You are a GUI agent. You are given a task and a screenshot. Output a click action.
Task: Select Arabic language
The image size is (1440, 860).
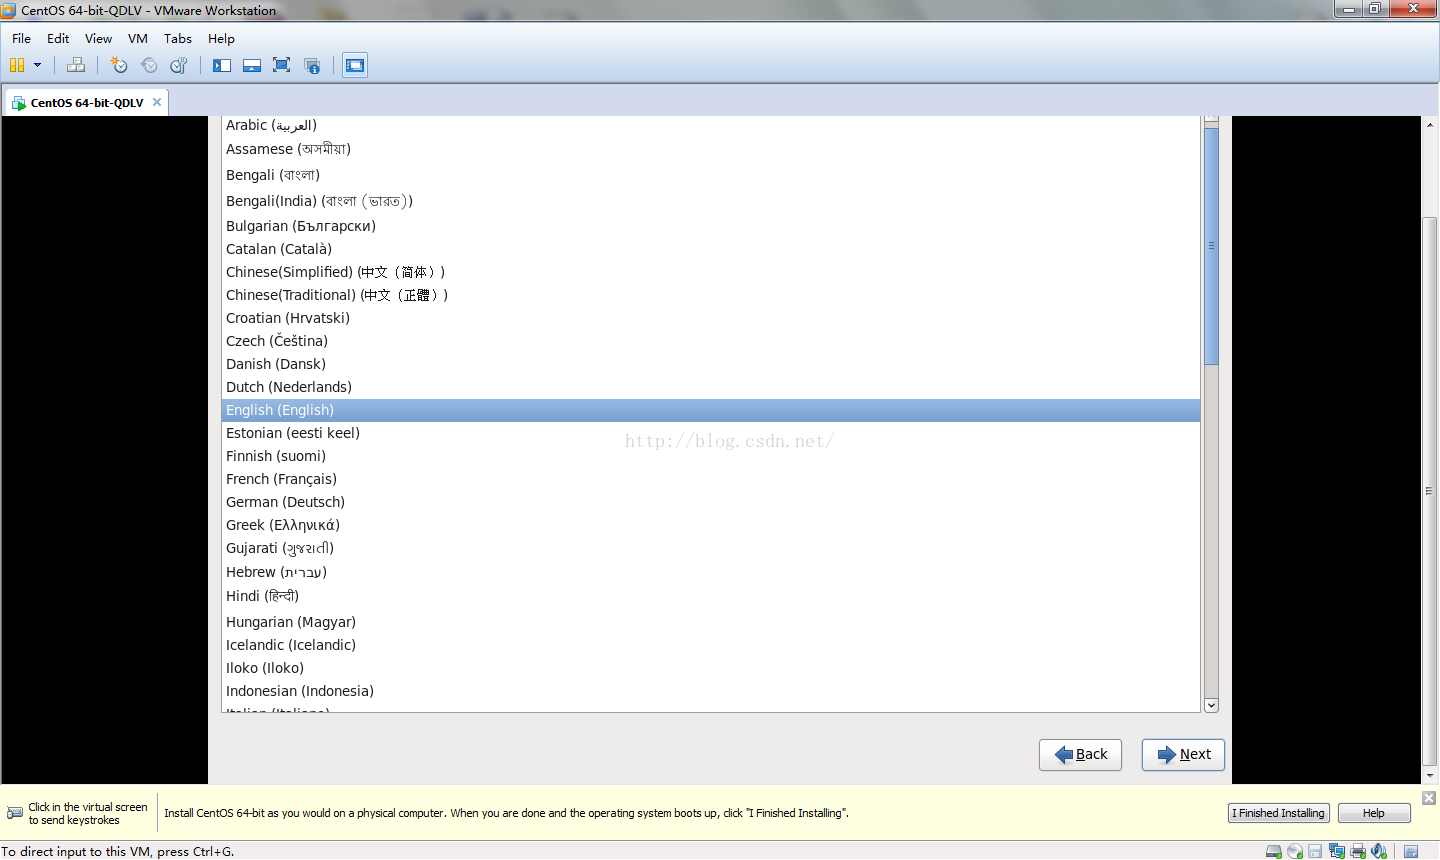[x=710, y=125]
